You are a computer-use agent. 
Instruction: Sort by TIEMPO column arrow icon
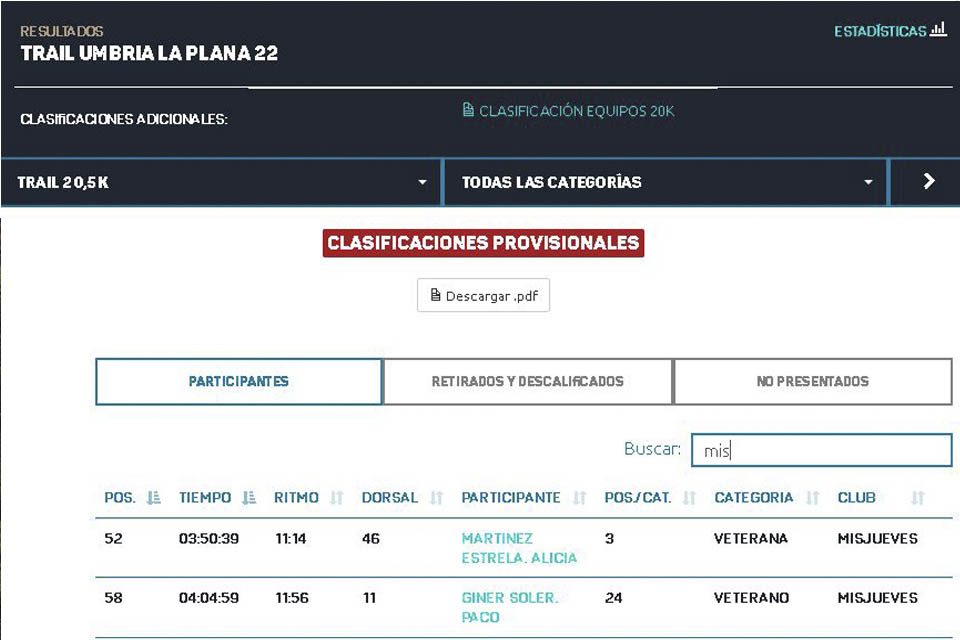249,498
